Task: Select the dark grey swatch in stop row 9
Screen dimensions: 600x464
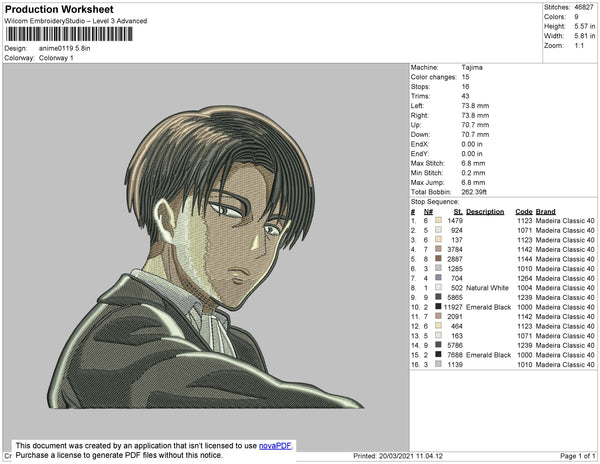Action: 439,297
